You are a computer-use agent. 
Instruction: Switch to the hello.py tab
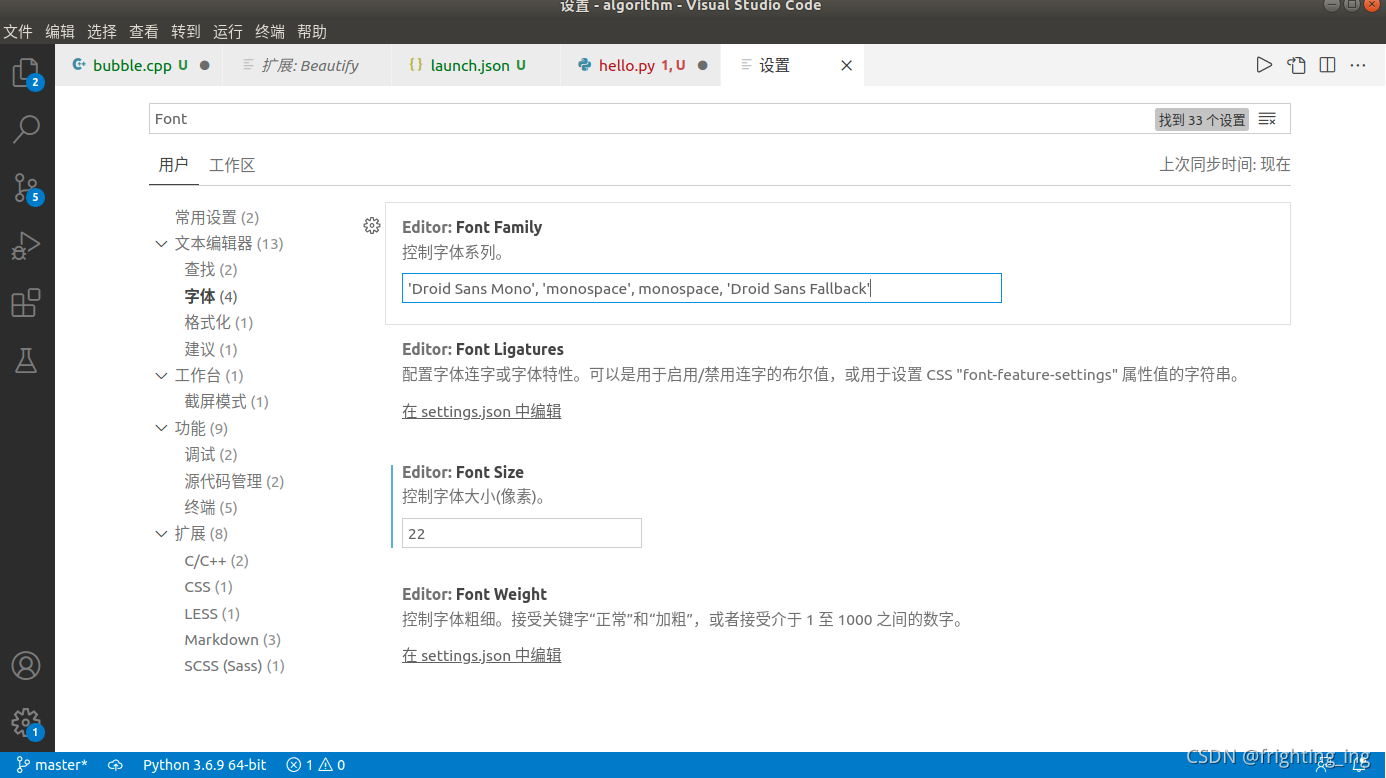[630, 64]
